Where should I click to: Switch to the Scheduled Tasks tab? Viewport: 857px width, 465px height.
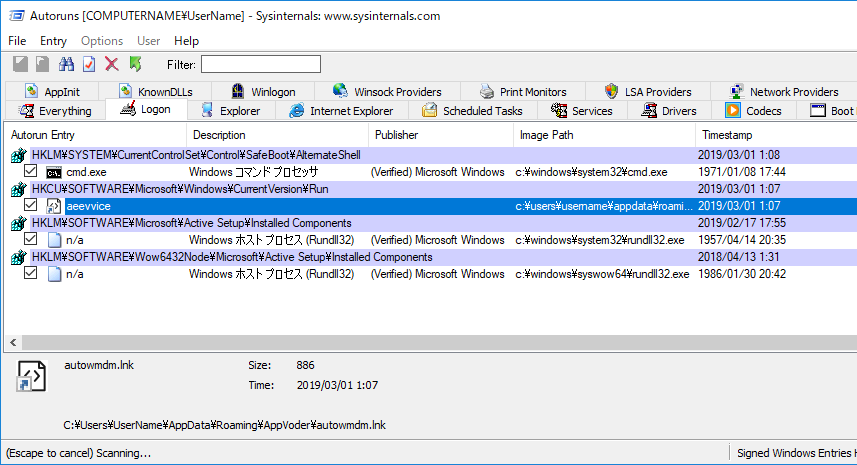tap(473, 111)
